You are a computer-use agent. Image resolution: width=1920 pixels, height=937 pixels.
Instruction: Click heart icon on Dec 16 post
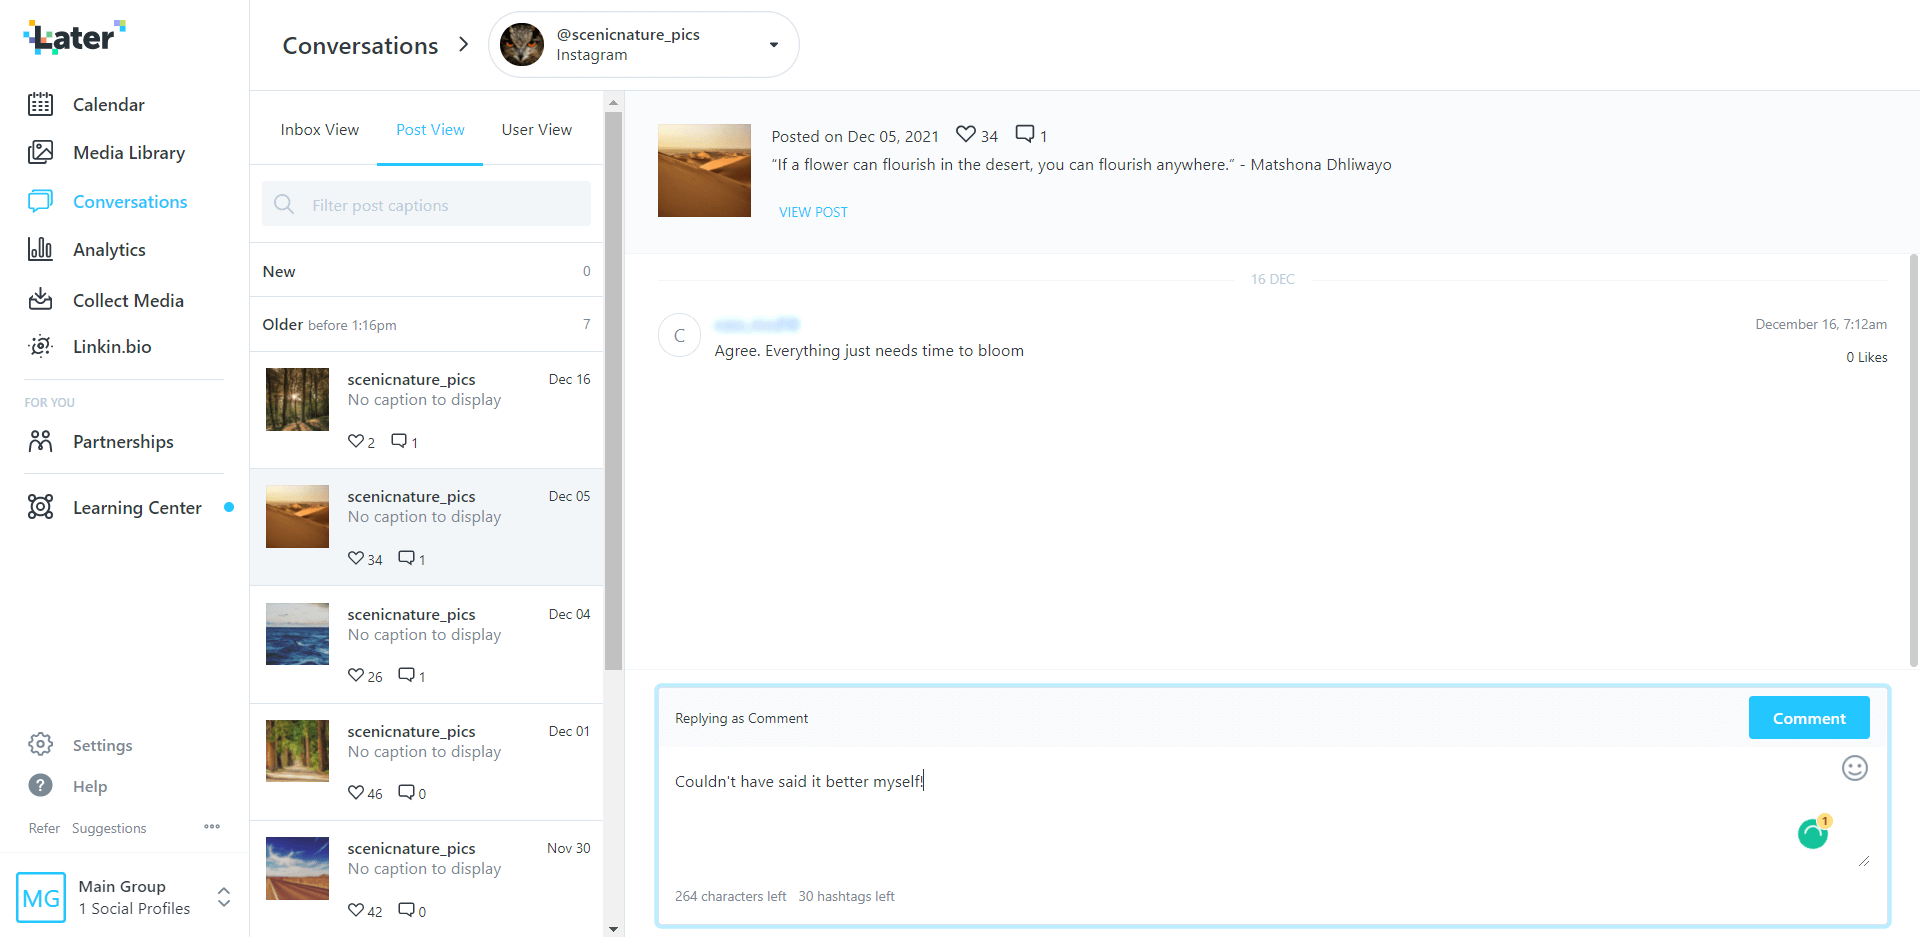point(355,441)
